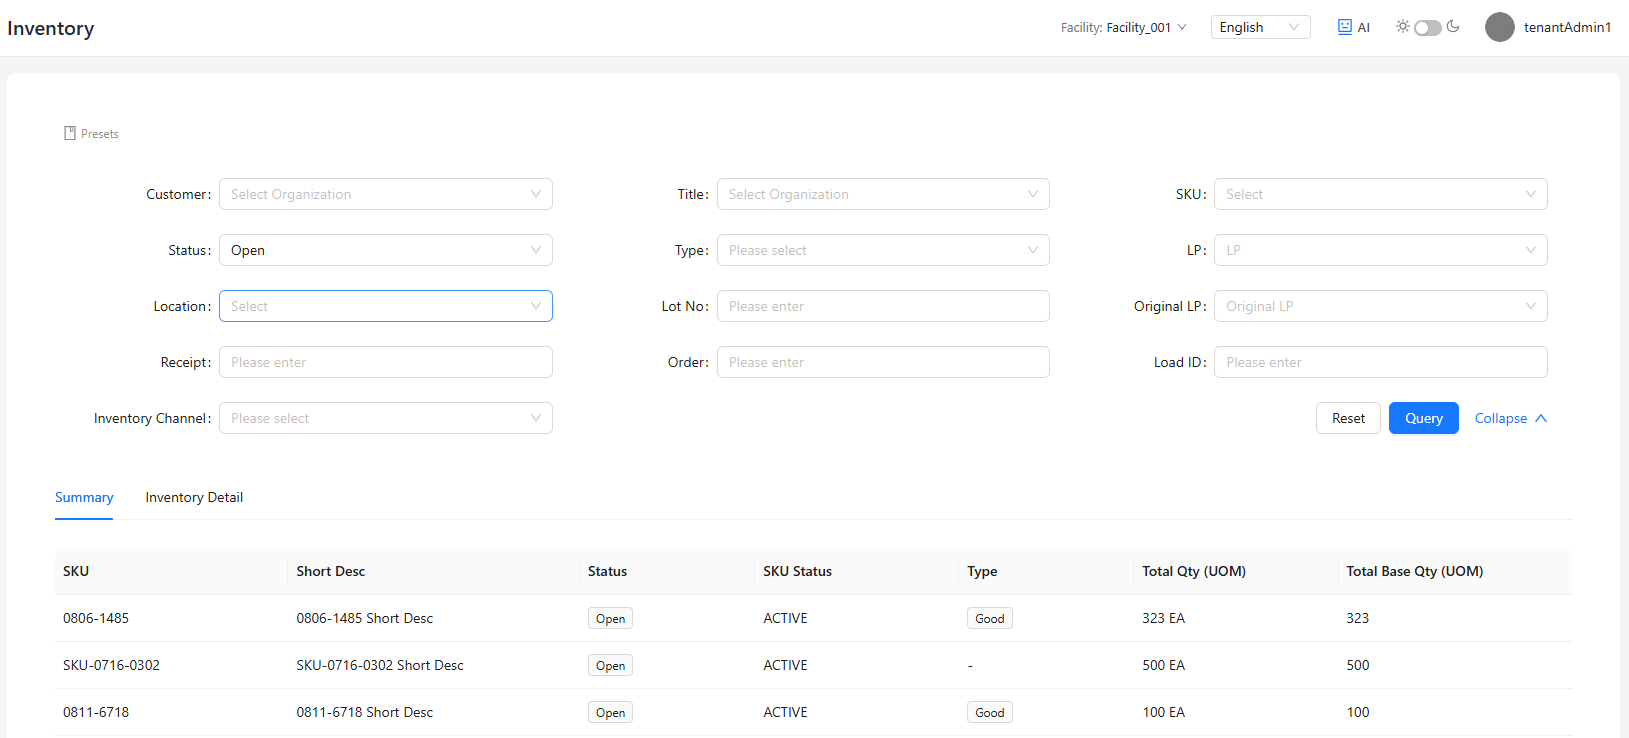Click the Reset button
Image resolution: width=1629 pixels, height=738 pixels.
pos(1348,418)
